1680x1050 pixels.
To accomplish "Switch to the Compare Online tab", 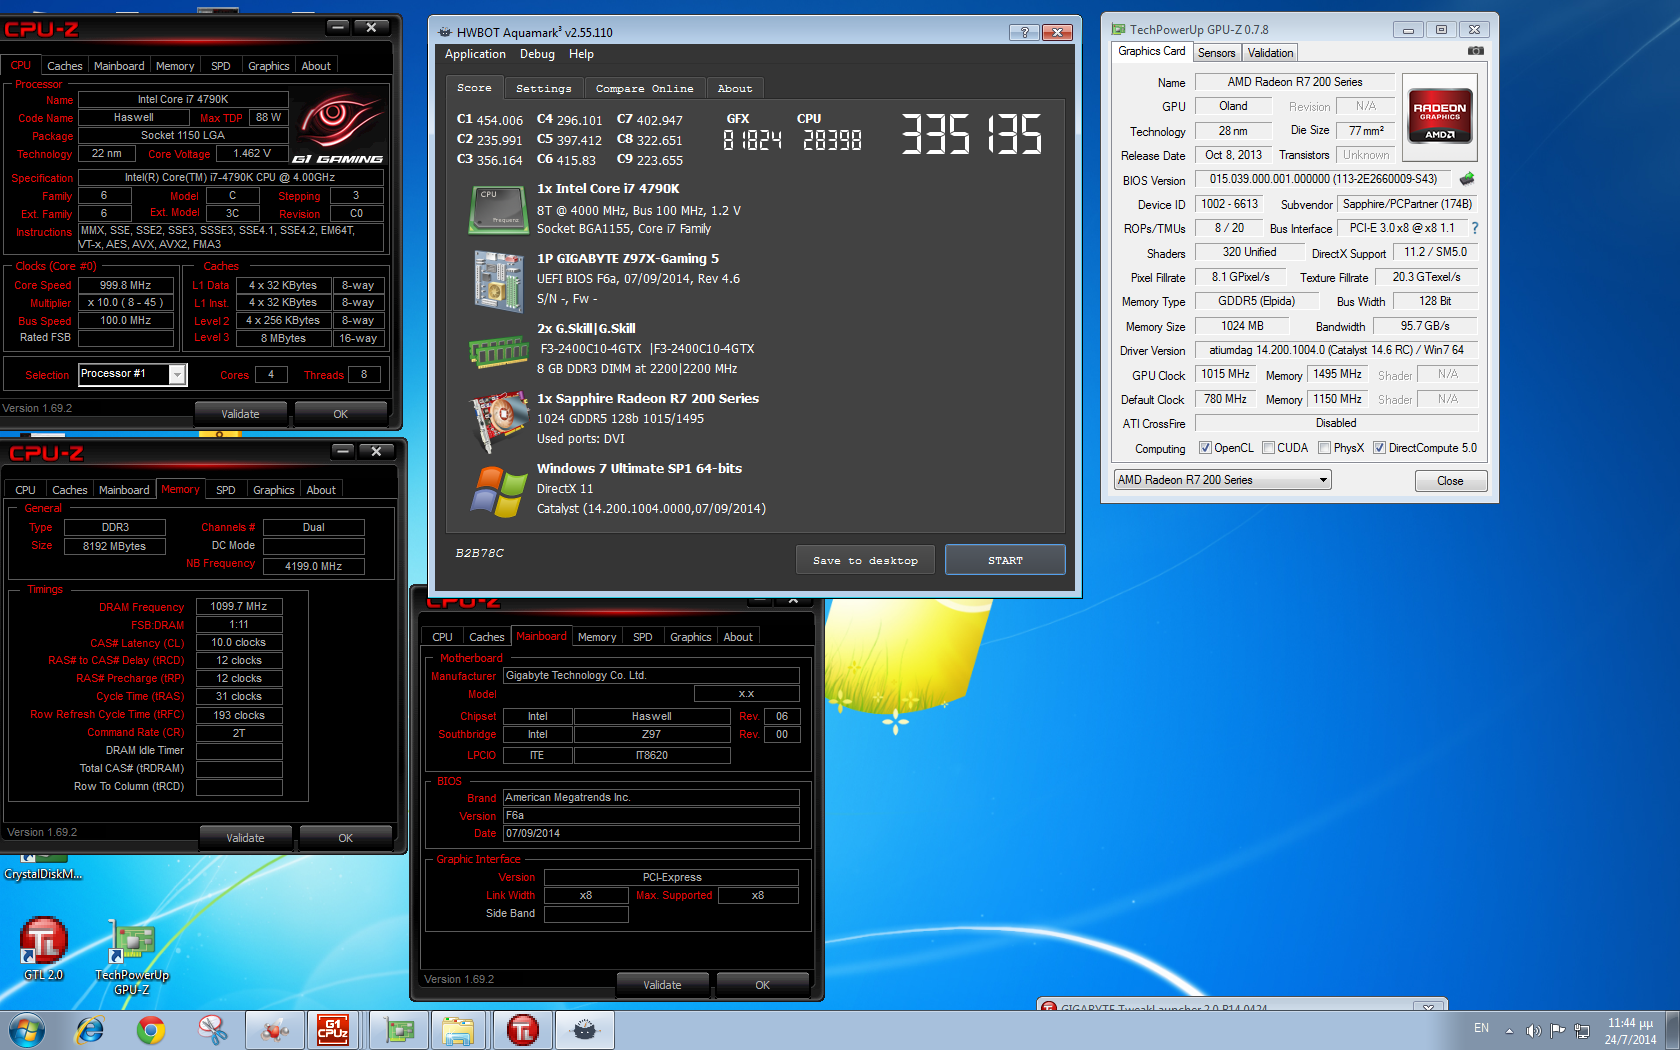I will [x=644, y=88].
